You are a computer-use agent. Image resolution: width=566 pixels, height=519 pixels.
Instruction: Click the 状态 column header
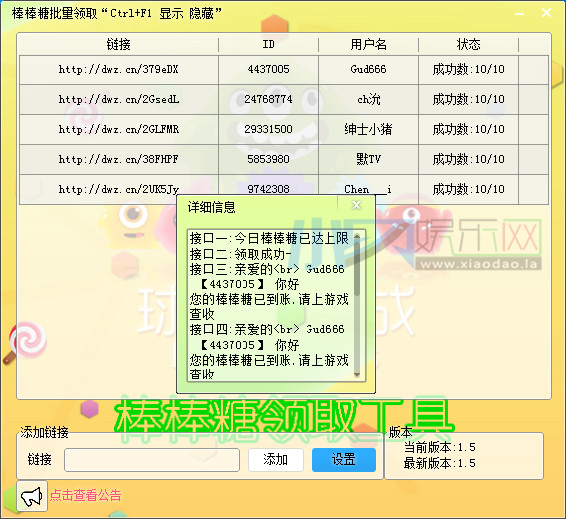point(468,44)
